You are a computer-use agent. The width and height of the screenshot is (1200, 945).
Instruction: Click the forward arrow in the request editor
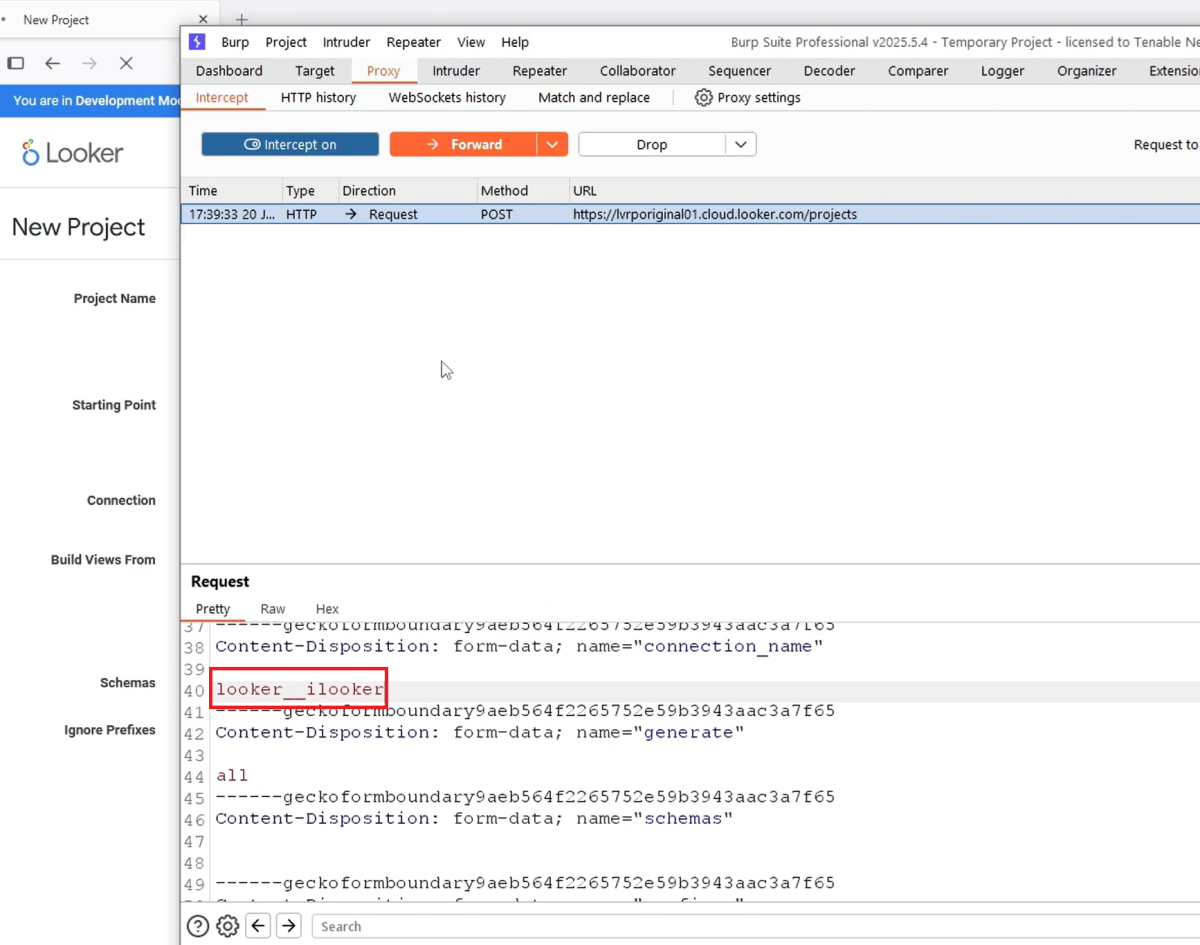click(288, 926)
